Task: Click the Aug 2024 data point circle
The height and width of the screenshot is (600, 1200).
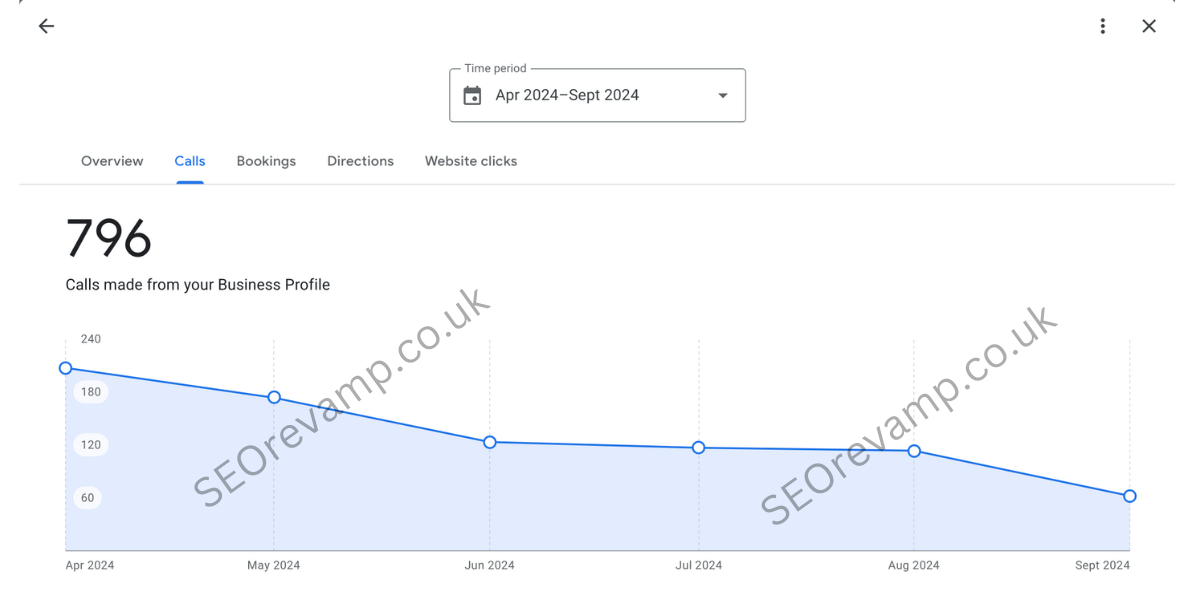Action: 914,451
